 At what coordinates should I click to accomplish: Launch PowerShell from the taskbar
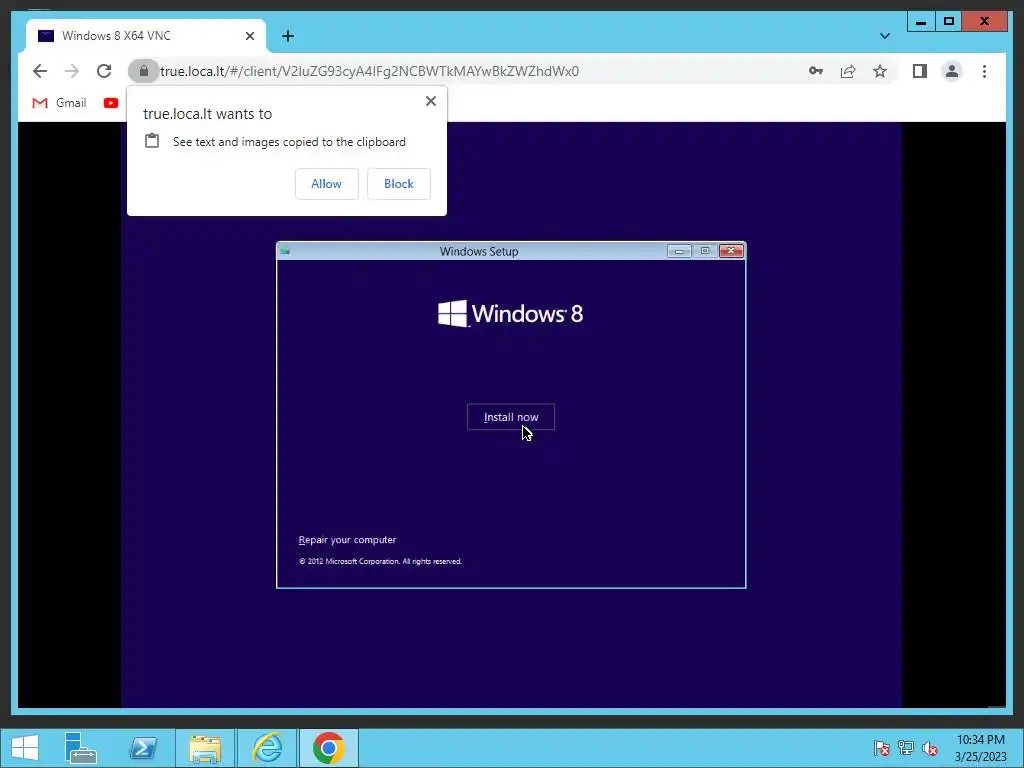pos(142,748)
